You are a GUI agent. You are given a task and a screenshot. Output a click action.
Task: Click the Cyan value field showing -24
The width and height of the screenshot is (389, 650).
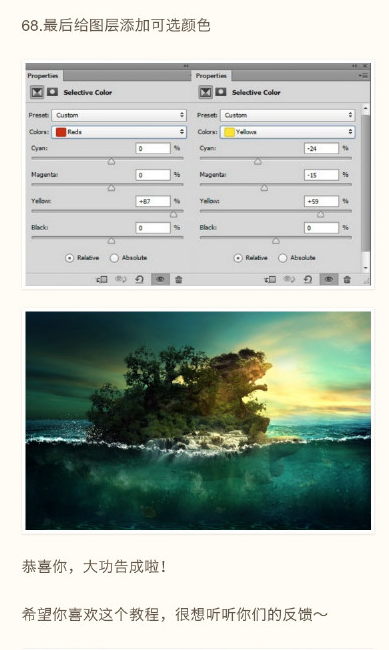pyautogui.click(x=321, y=148)
